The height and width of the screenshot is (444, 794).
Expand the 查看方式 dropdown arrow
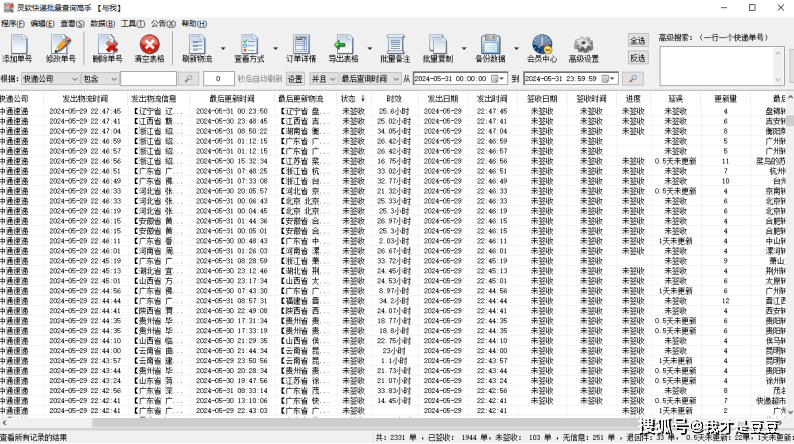[275, 49]
